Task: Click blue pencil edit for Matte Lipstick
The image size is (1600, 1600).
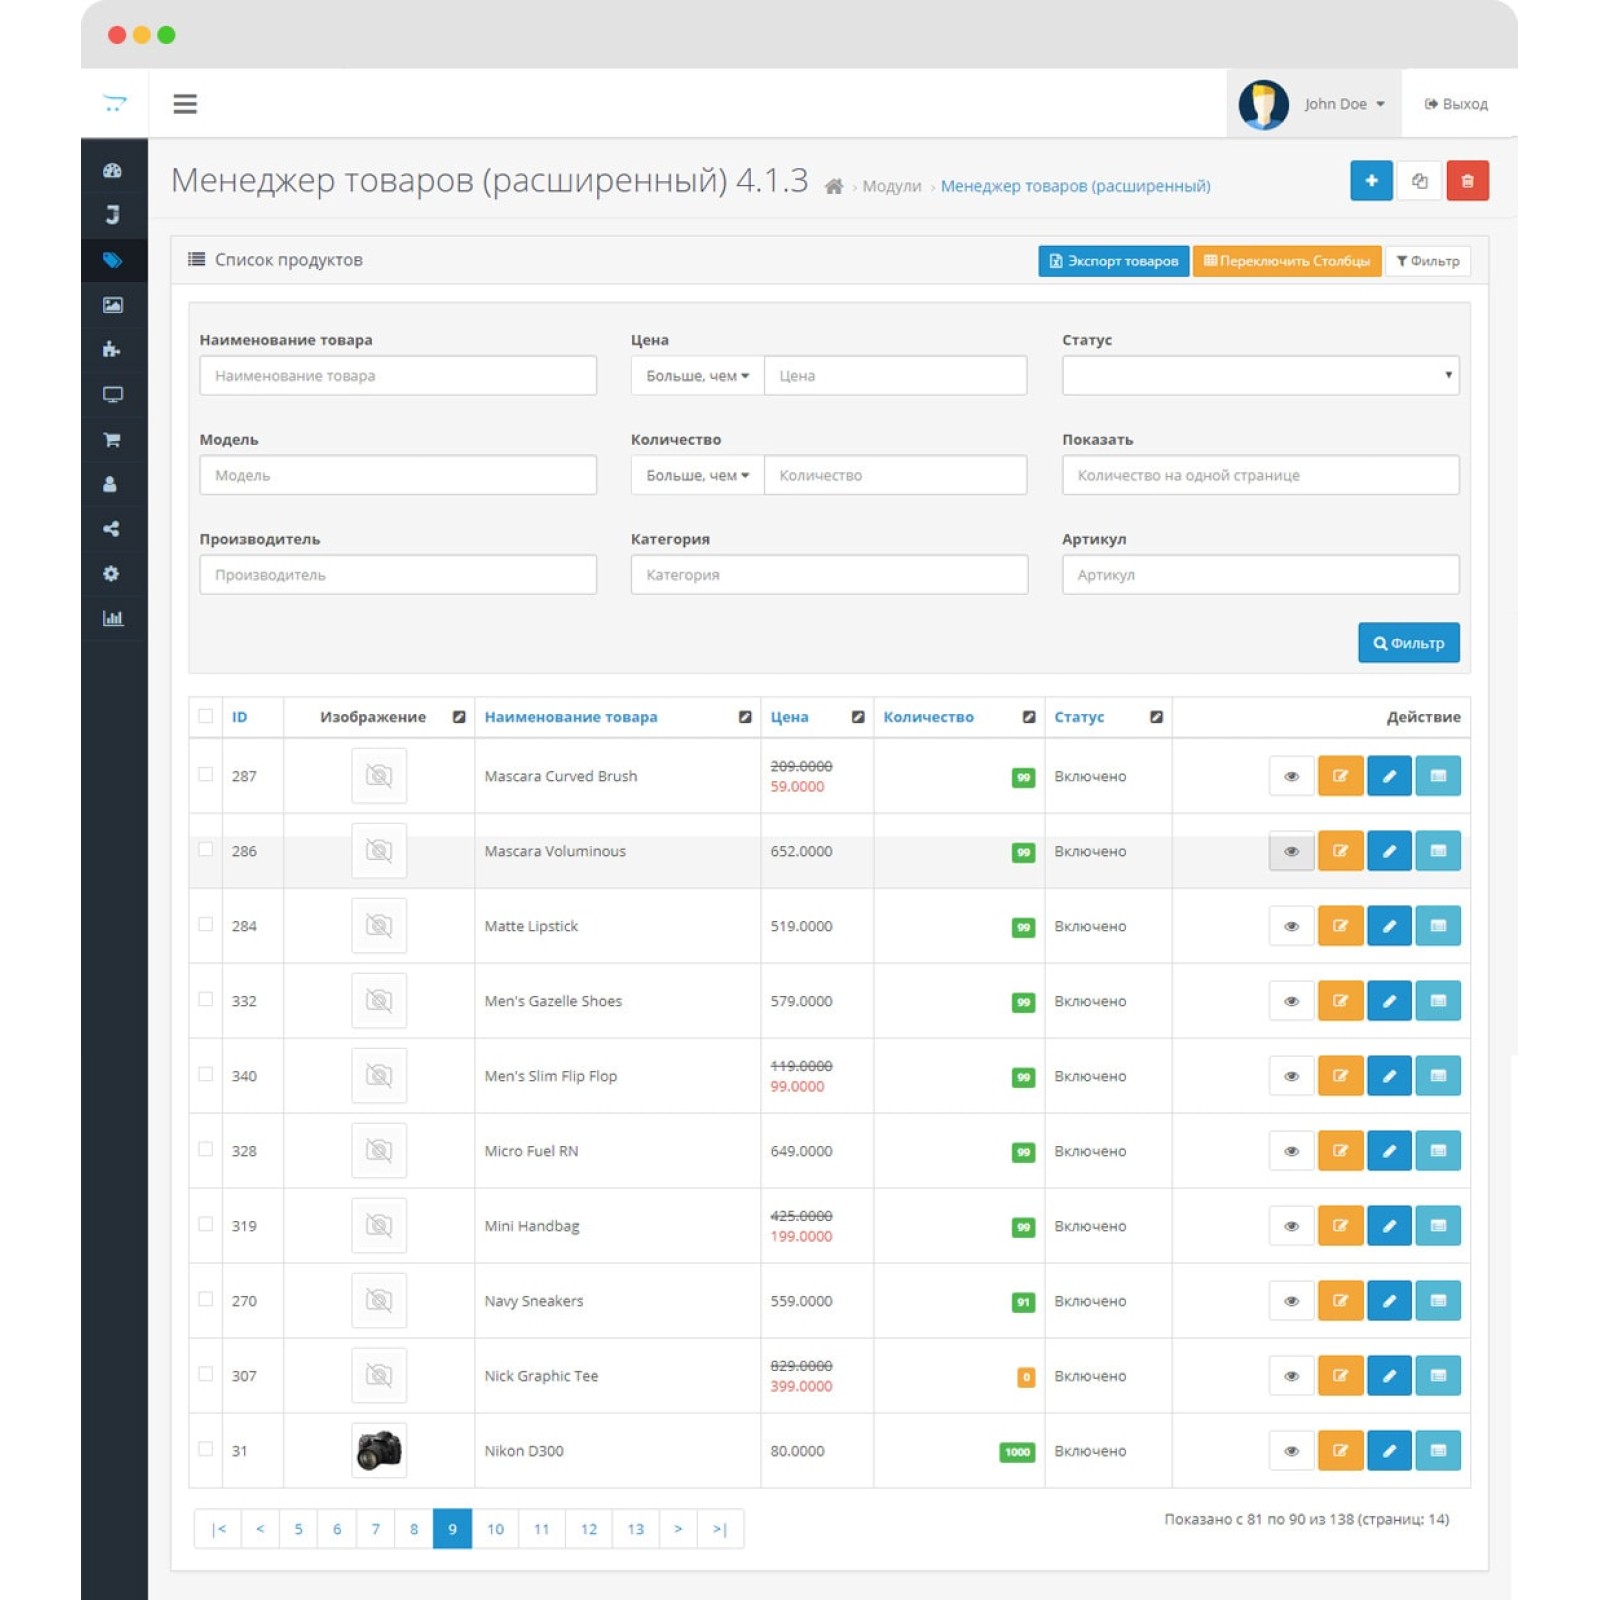Action: [x=1389, y=926]
